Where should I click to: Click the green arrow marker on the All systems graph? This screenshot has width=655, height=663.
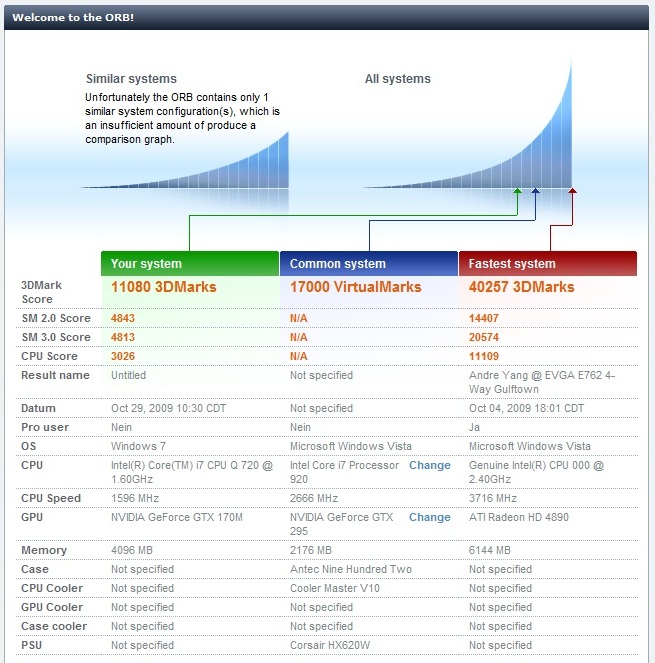coord(517,191)
